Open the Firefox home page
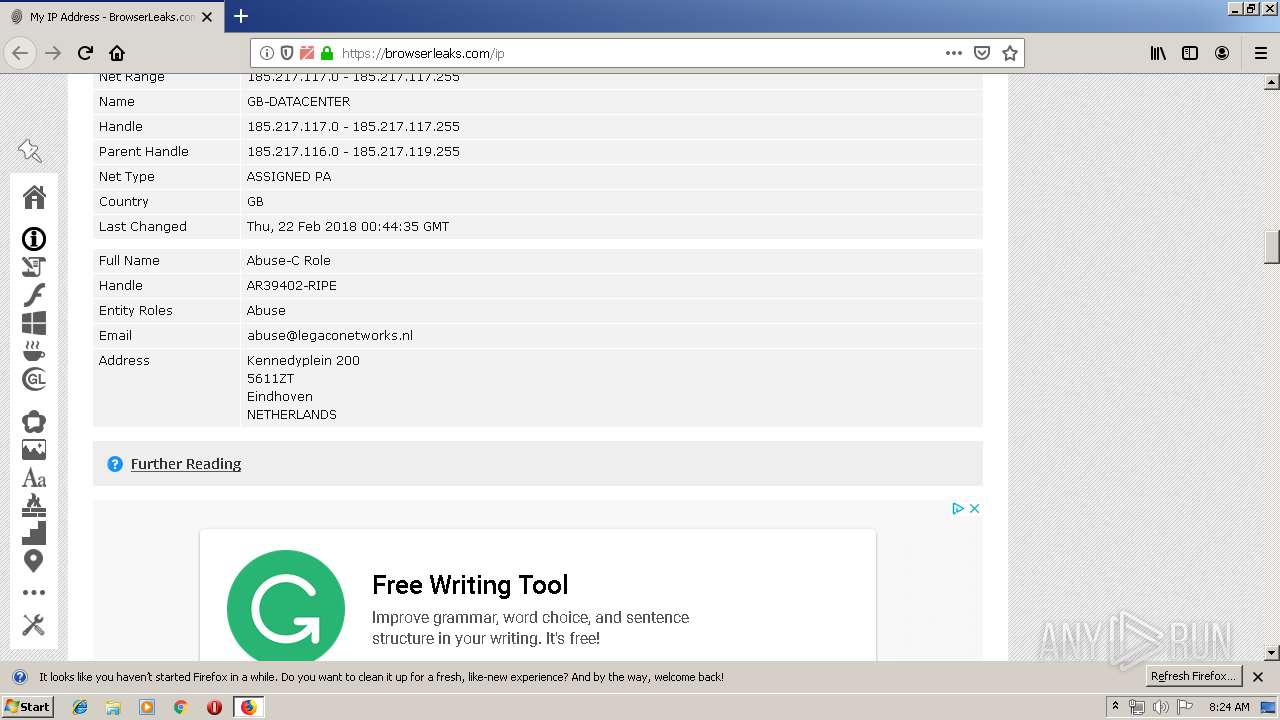This screenshot has width=1280, height=720. pyautogui.click(x=117, y=53)
